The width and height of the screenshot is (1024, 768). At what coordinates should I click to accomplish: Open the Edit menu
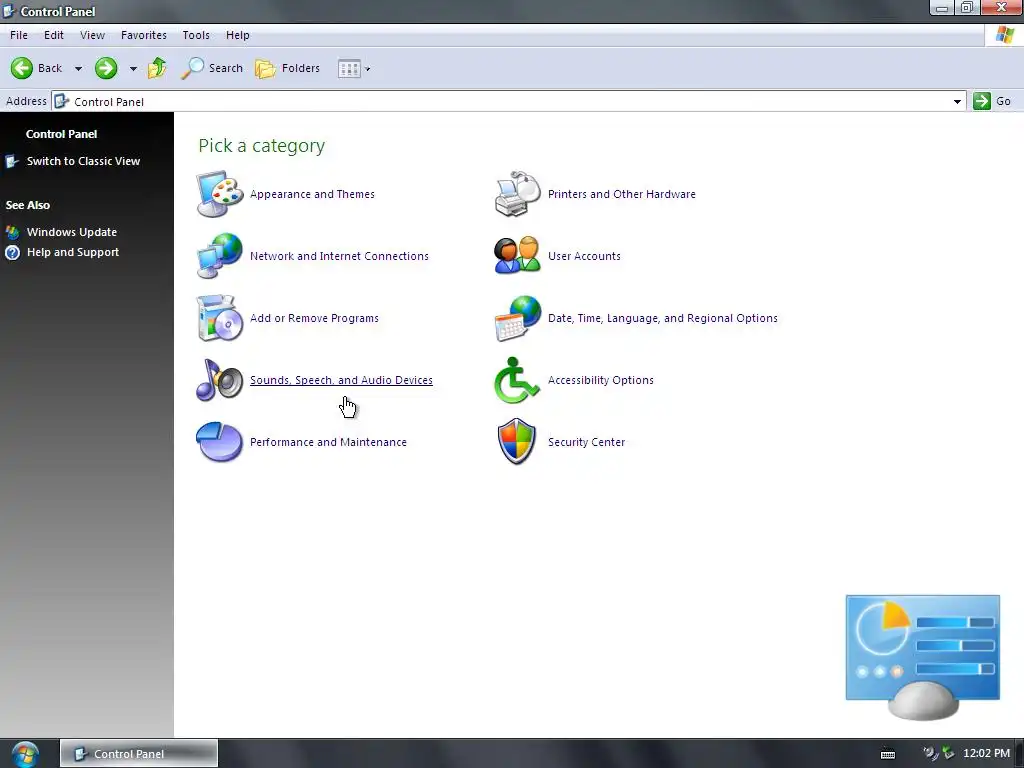[54, 35]
